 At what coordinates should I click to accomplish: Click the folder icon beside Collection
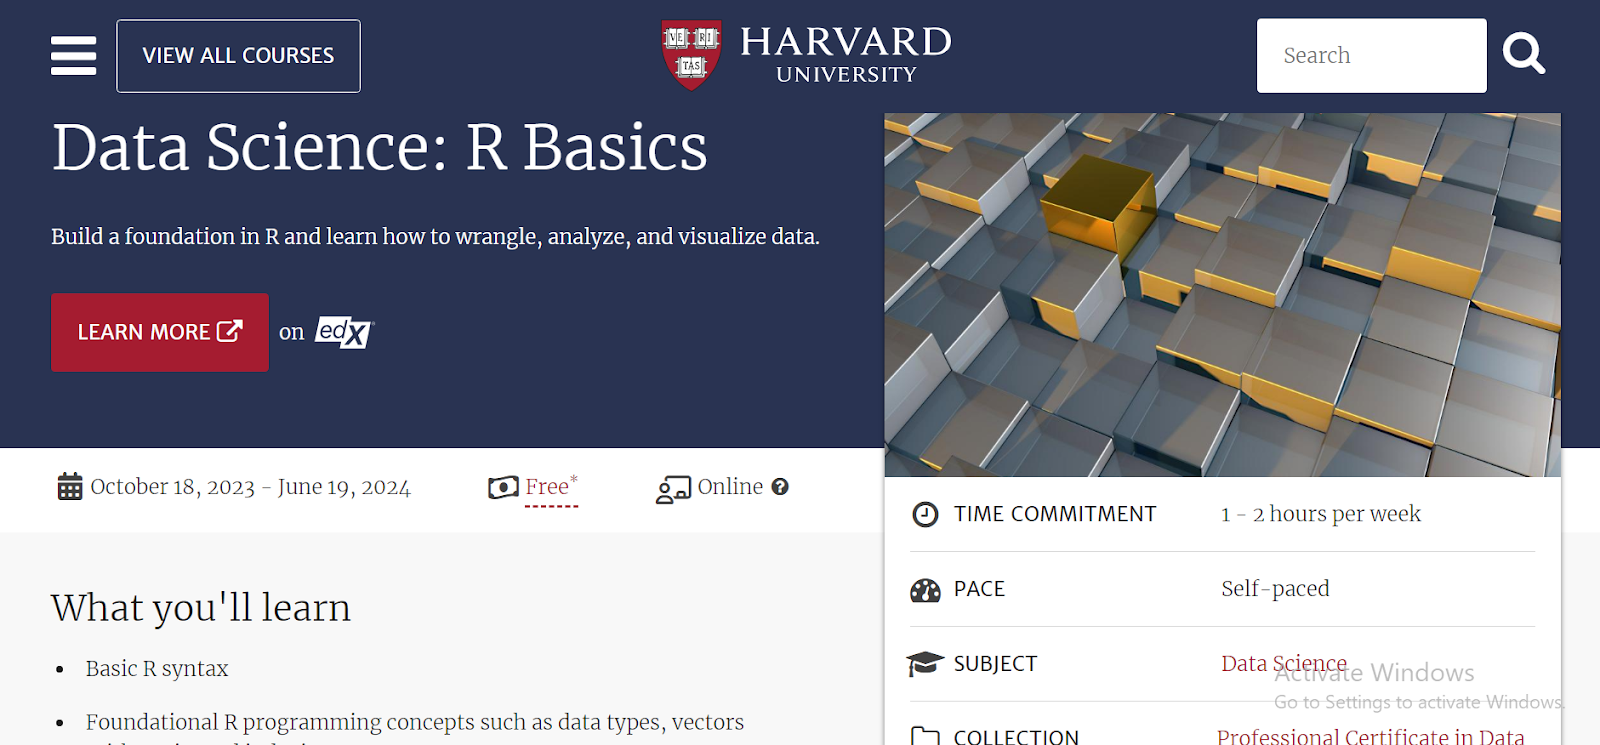click(x=926, y=735)
